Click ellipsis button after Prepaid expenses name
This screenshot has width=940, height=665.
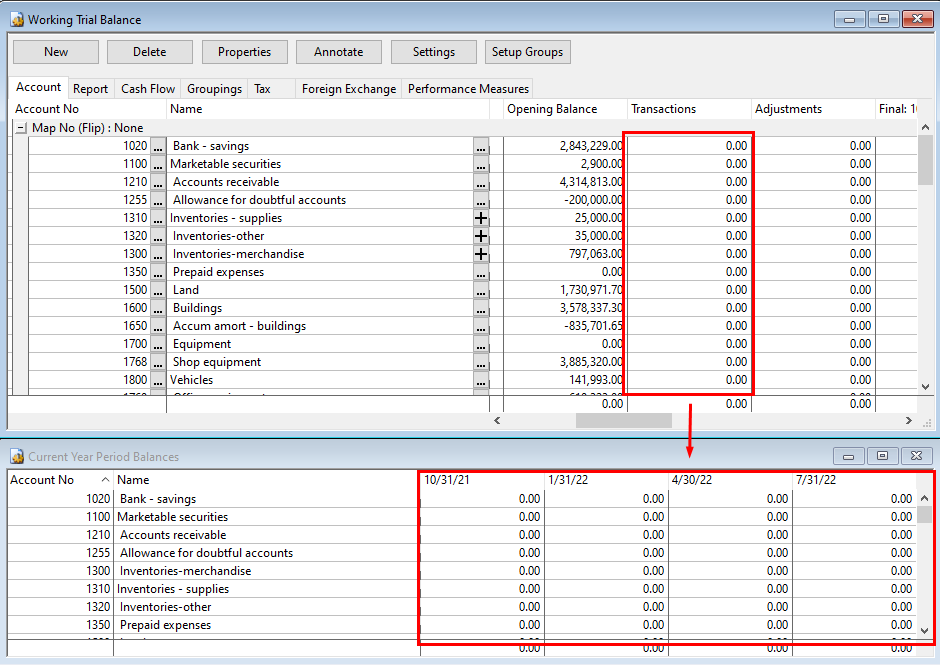click(481, 272)
